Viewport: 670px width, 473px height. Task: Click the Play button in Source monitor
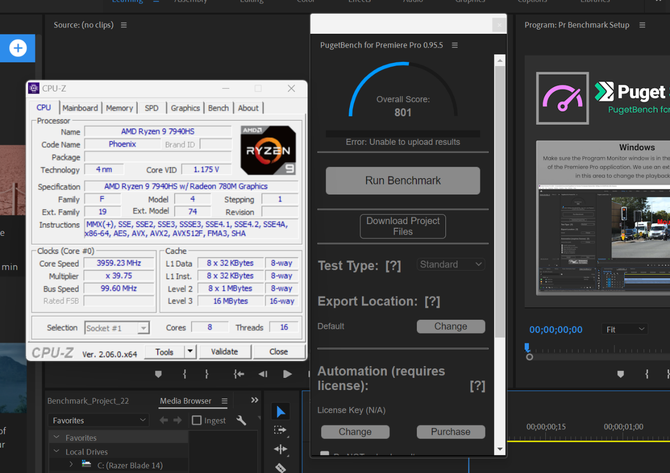(287, 374)
